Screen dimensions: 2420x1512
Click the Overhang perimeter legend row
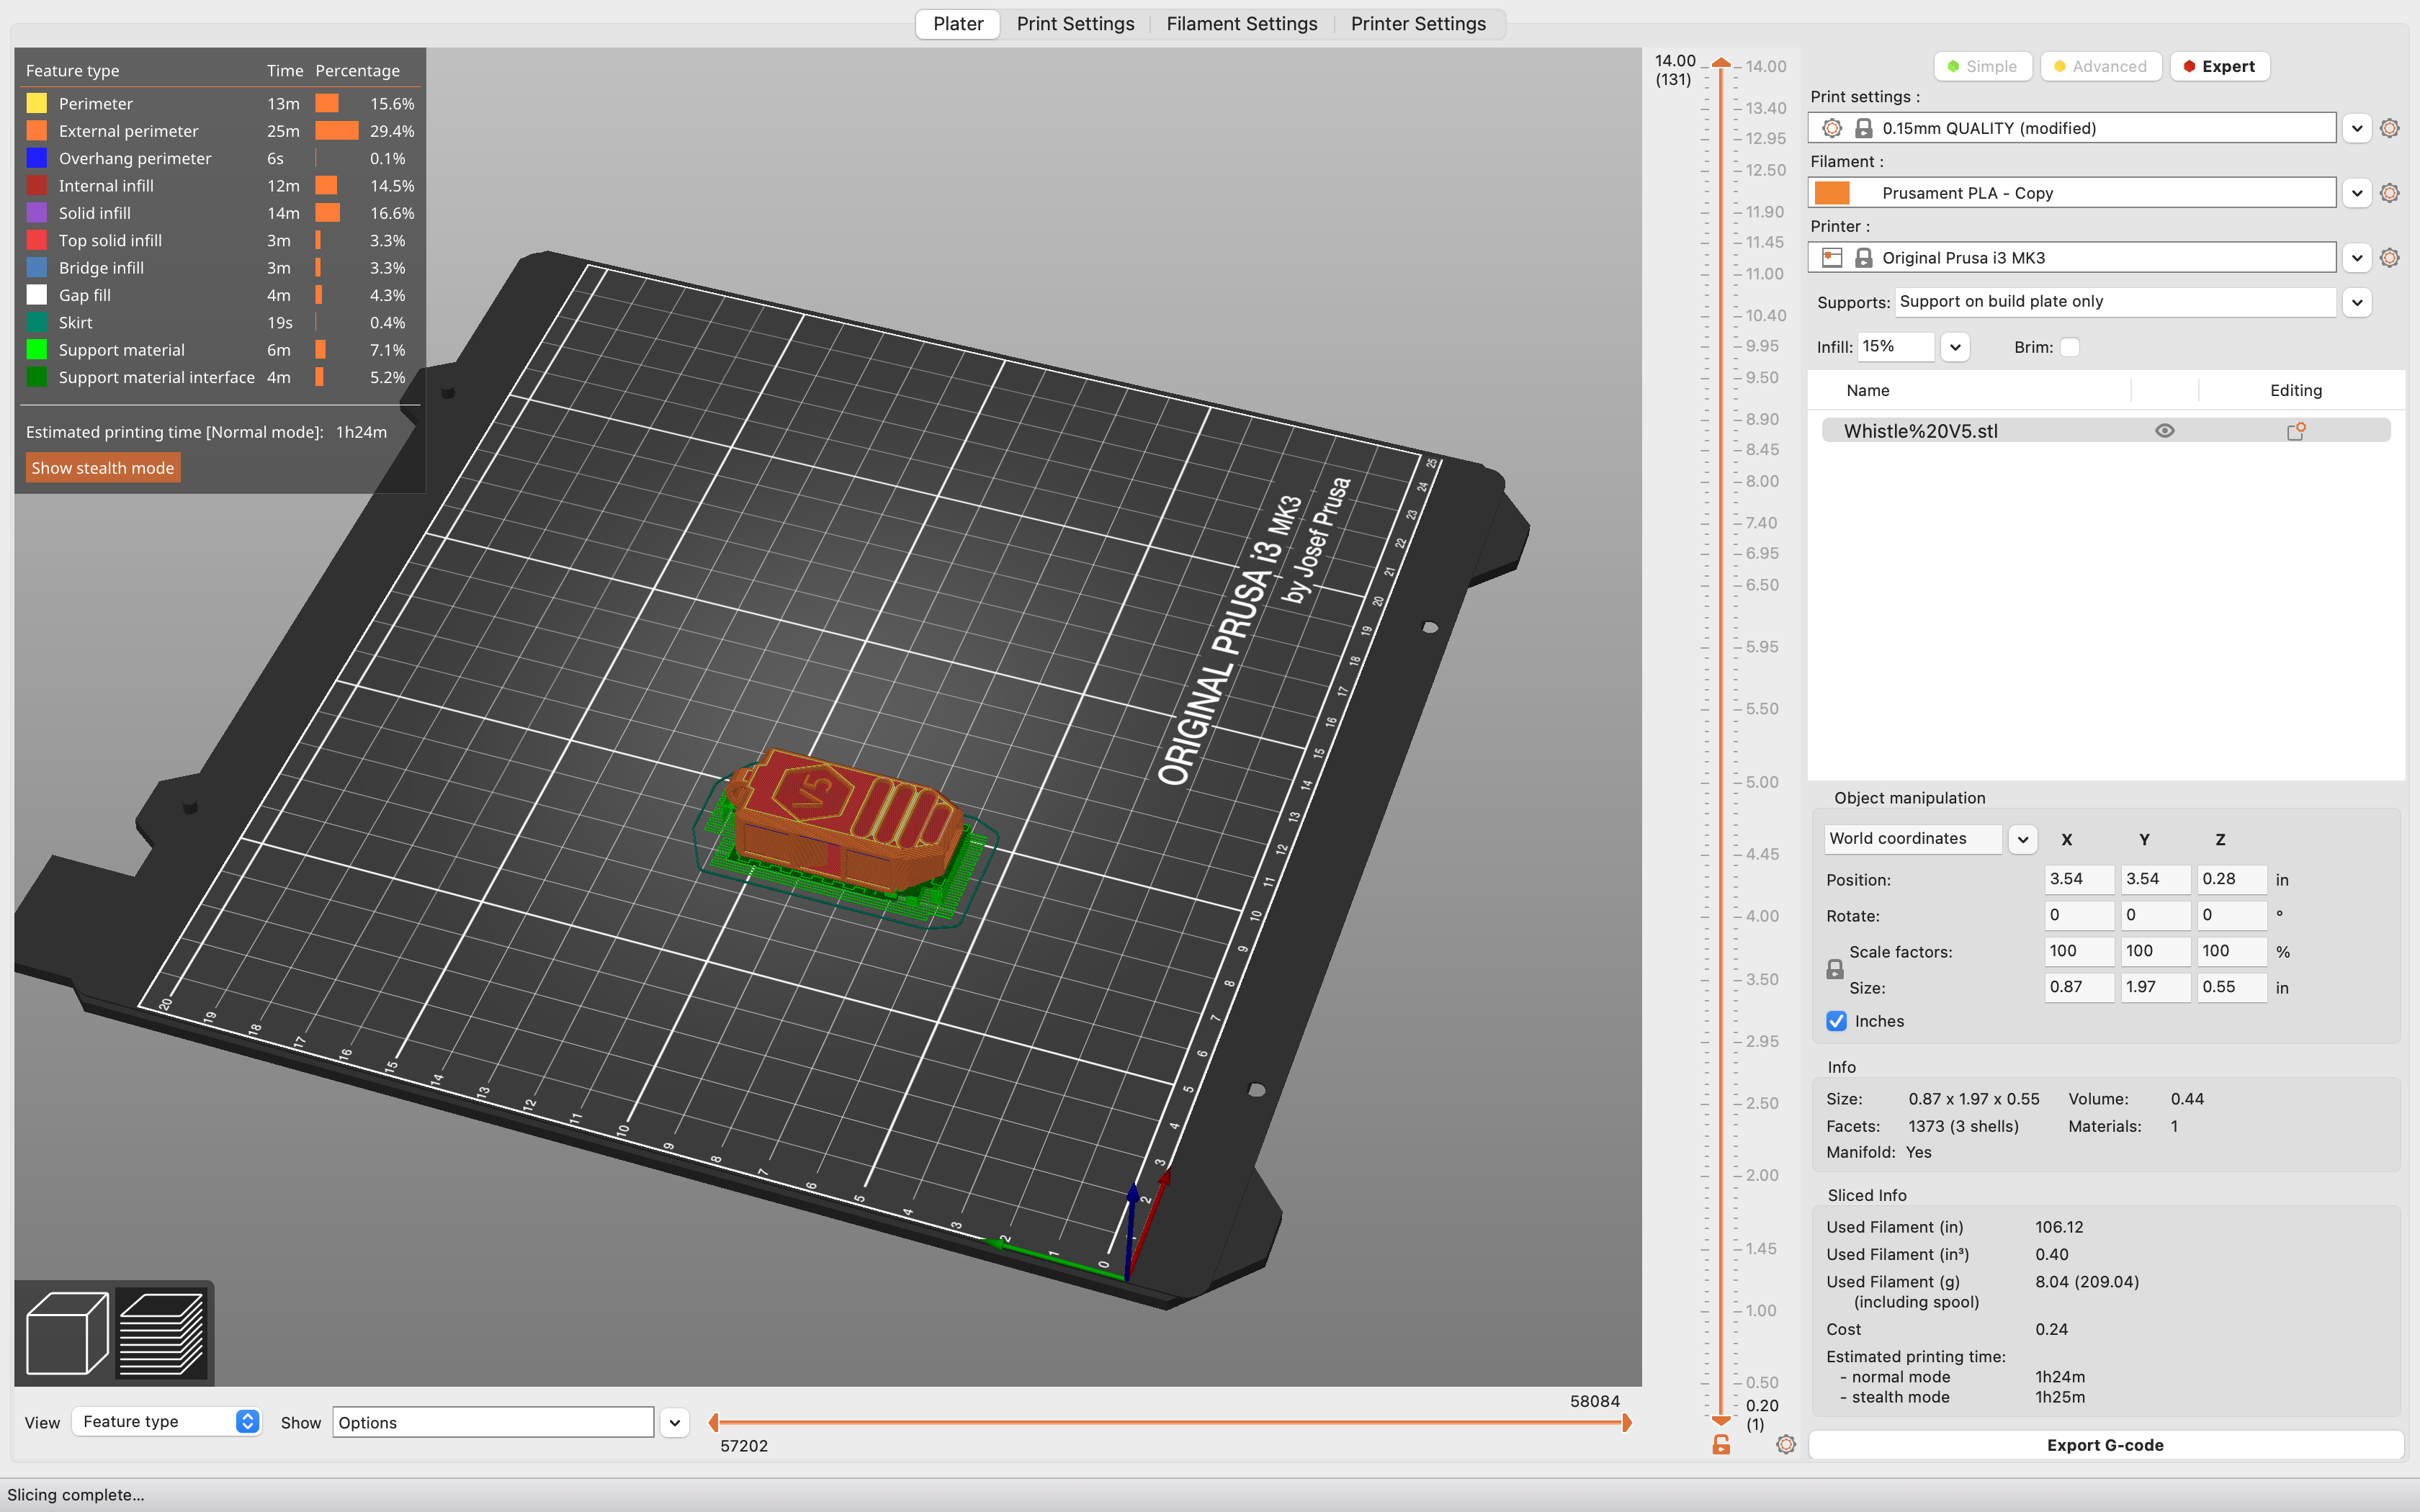220,158
